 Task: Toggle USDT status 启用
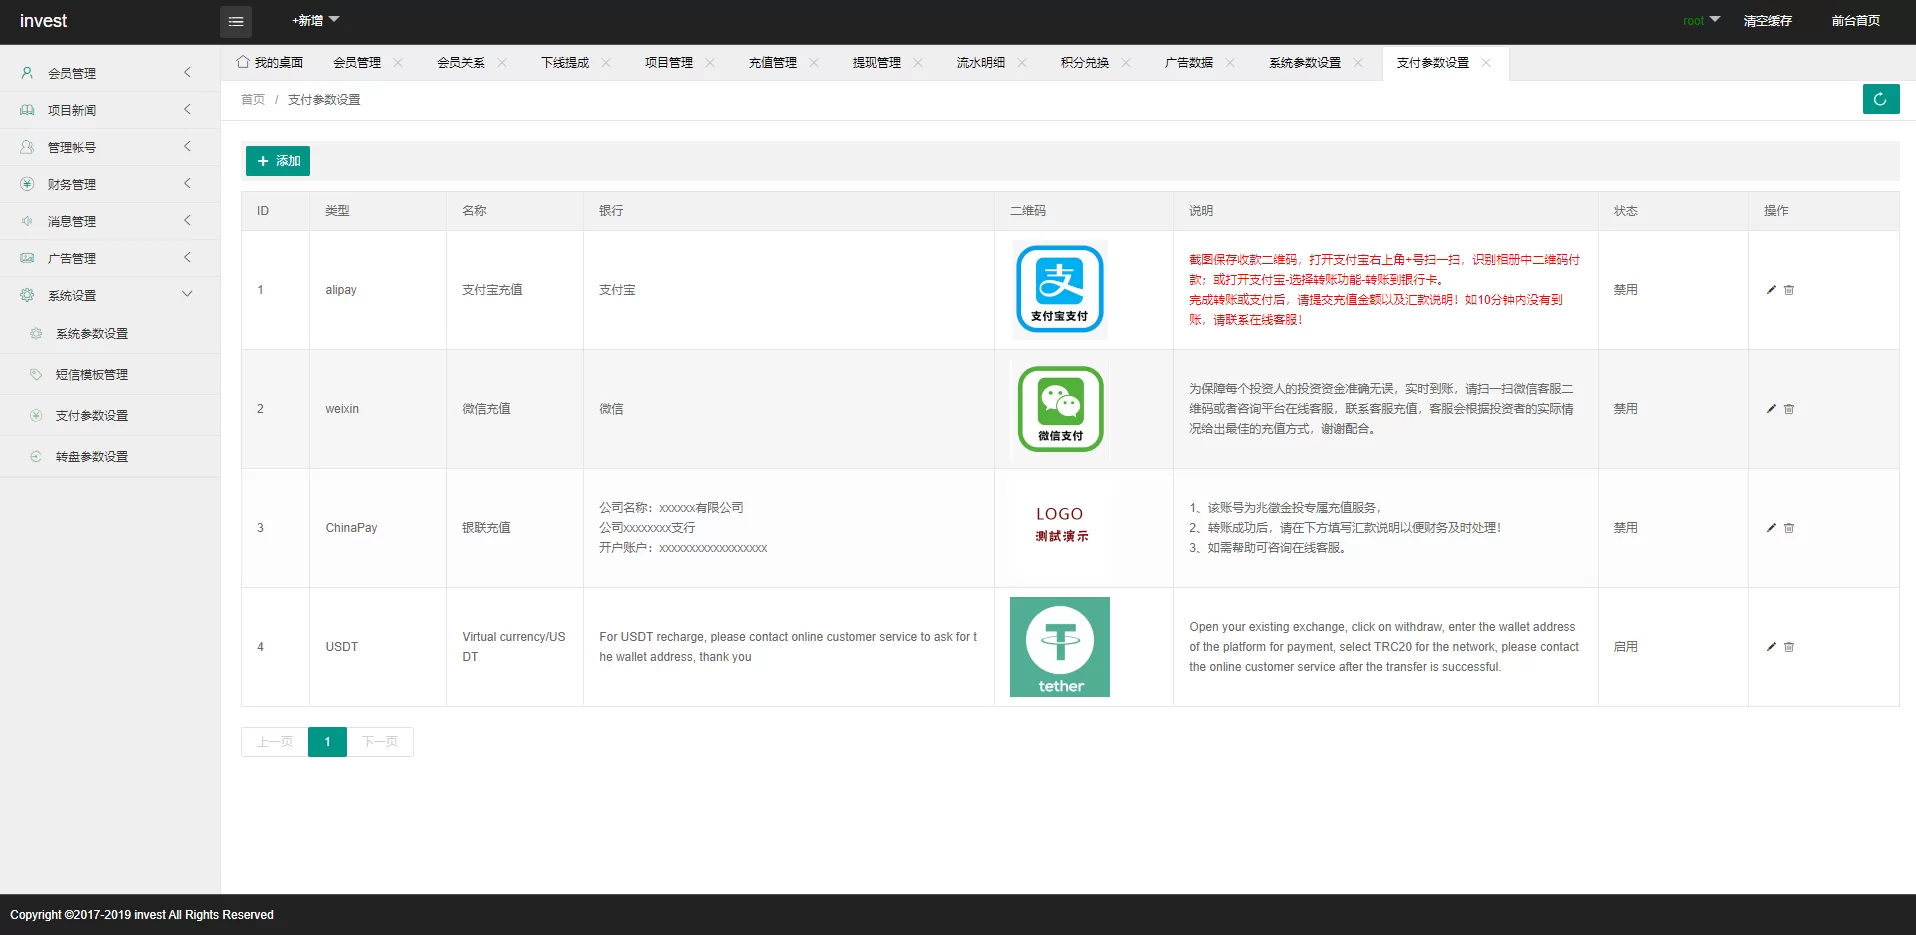pyautogui.click(x=1625, y=647)
